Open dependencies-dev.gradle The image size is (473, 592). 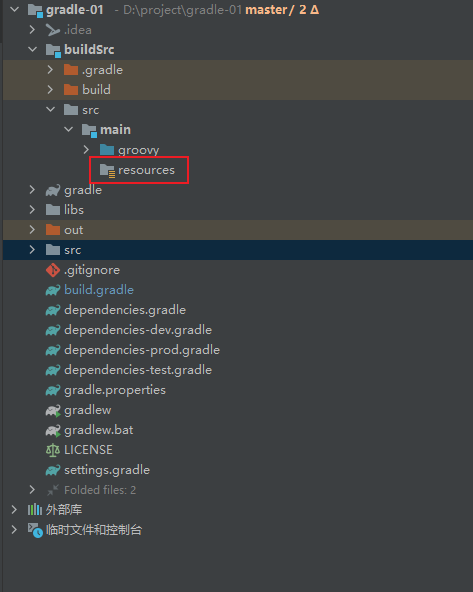(x=138, y=330)
